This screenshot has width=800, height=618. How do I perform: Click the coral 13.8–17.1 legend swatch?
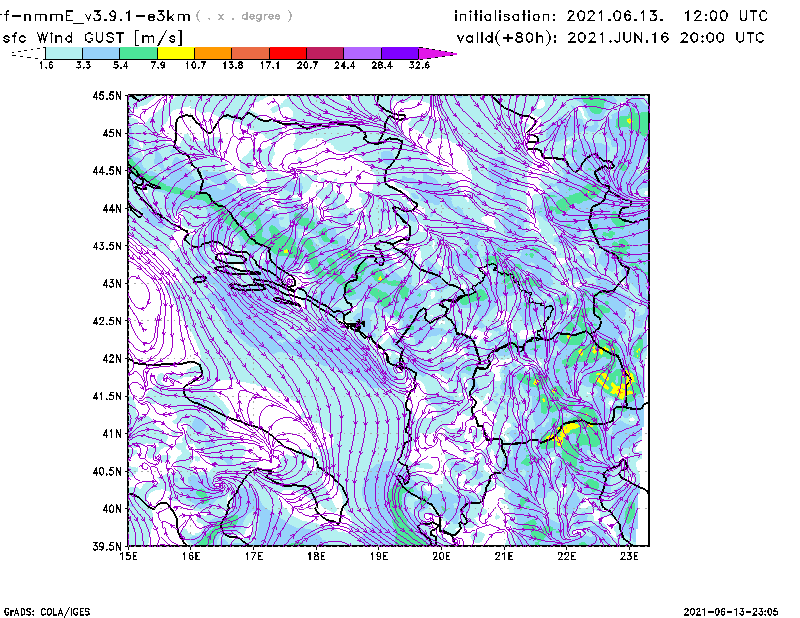click(x=251, y=53)
